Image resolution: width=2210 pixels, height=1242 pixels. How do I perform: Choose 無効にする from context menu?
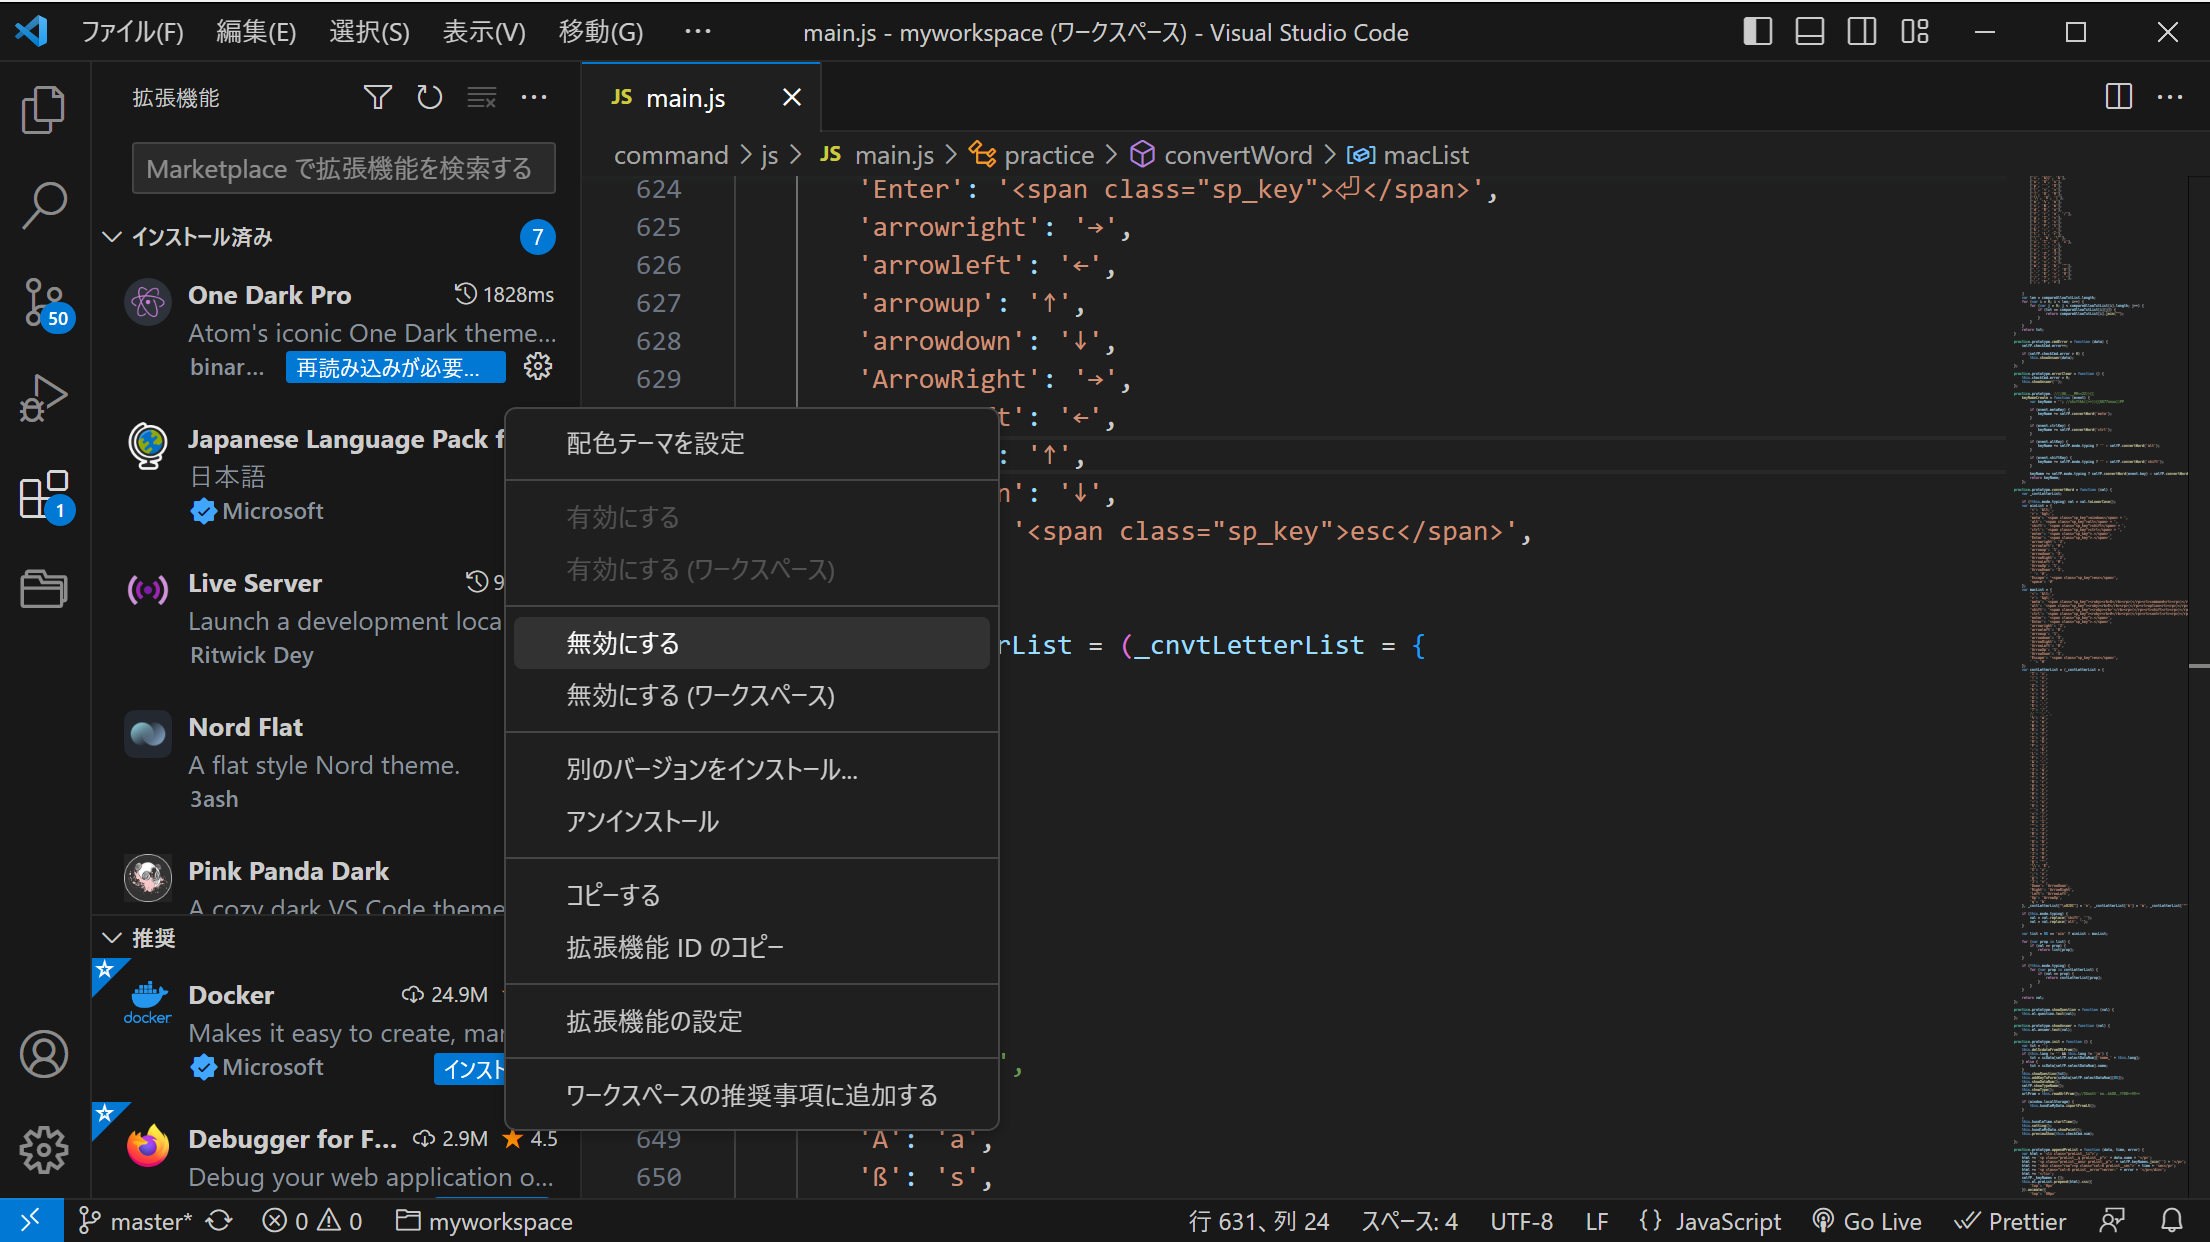(752, 643)
